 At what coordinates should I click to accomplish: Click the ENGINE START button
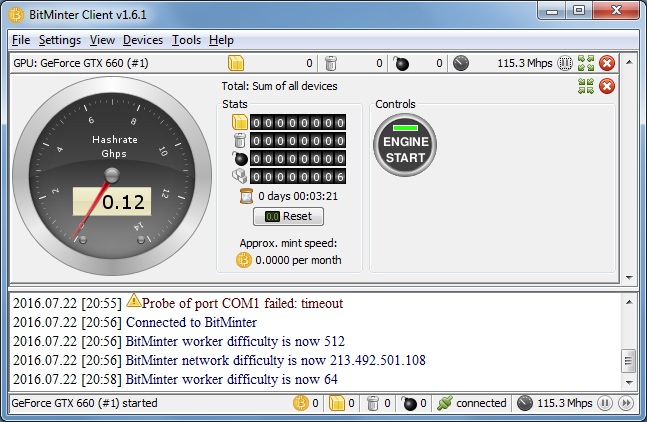pyautogui.click(x=405, y=145)
